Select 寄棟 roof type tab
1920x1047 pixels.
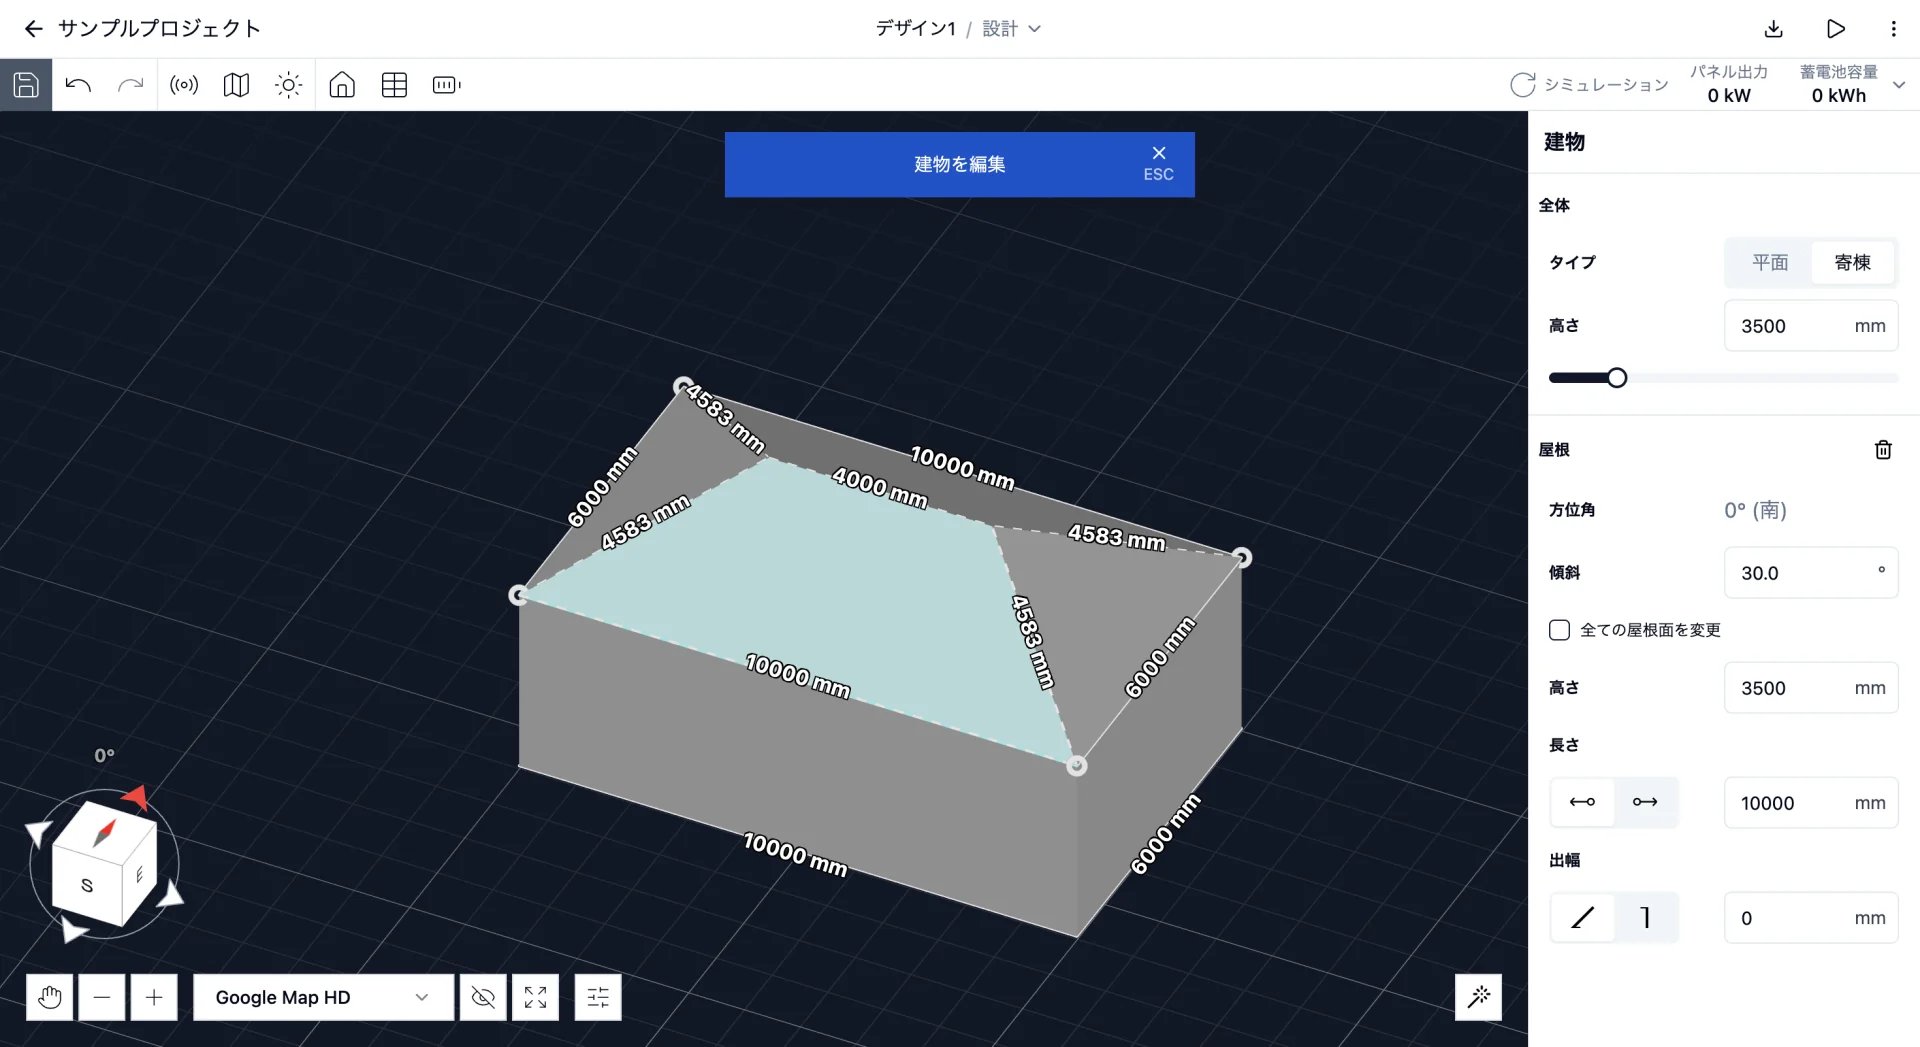[x=1852, y=262]
